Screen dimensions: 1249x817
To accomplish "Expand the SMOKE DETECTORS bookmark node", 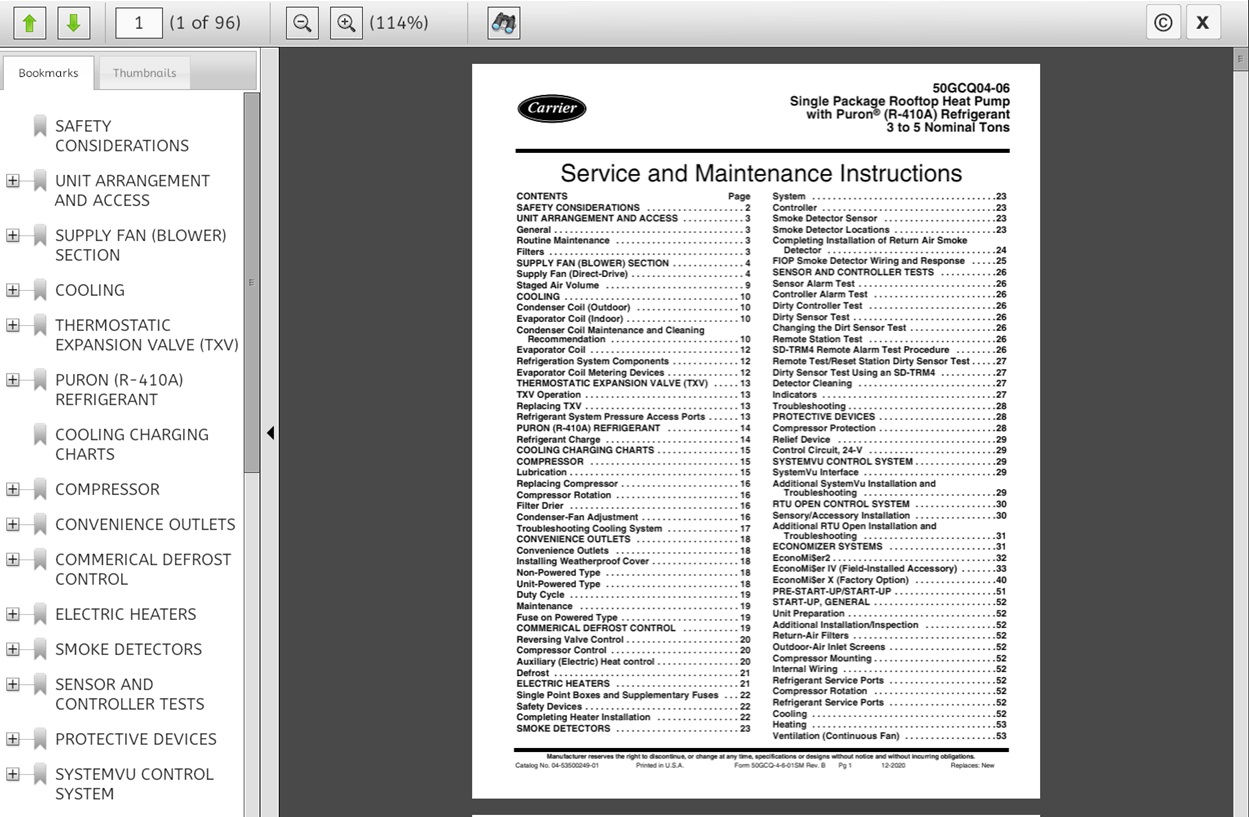I will (13, 649).
